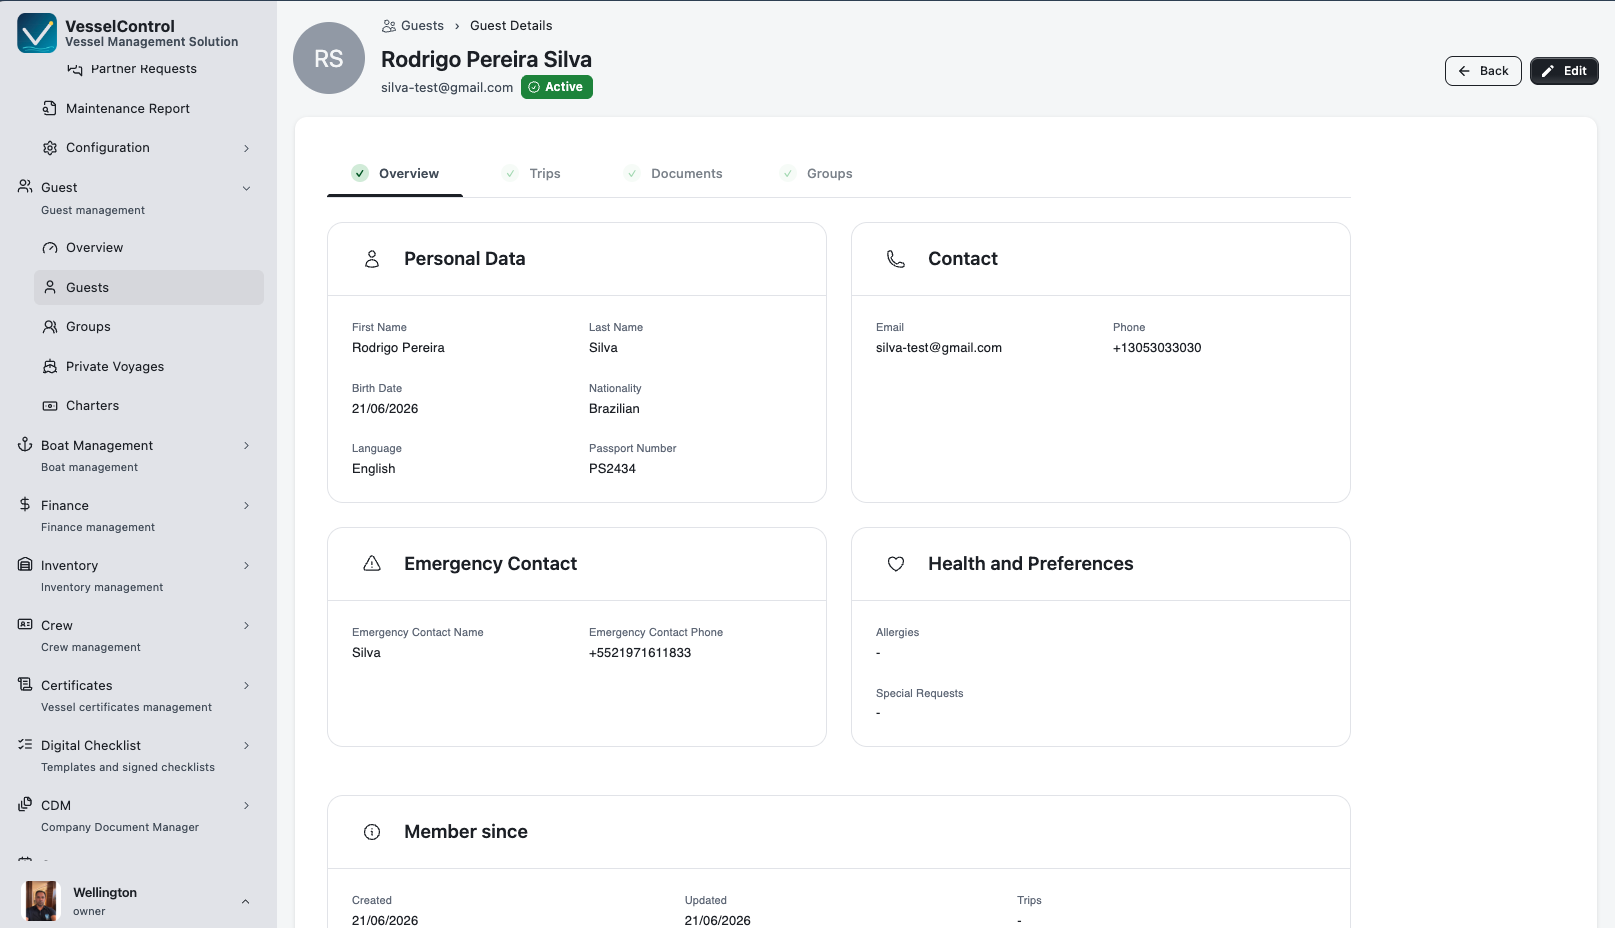Click the Certificates scroll icon
Screen dimensions: 1615x928
[25, 685]
